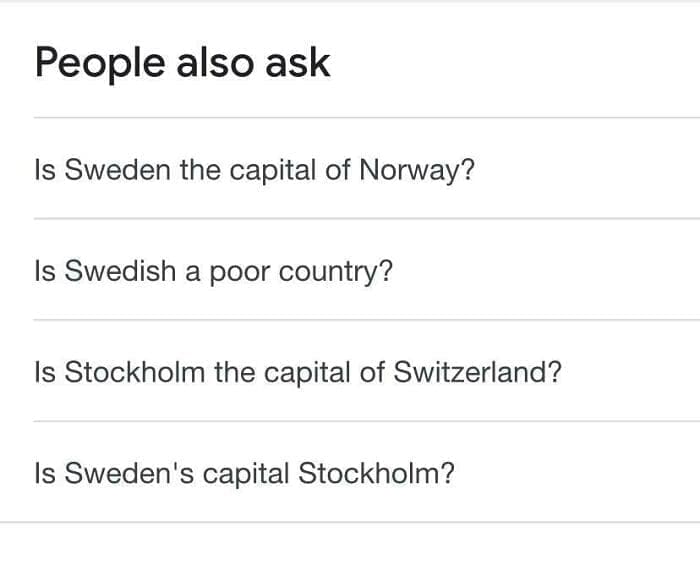Click divider between Swedish and Switzerland questions
This screenshot has height=565, width=700.
[366, 320]
